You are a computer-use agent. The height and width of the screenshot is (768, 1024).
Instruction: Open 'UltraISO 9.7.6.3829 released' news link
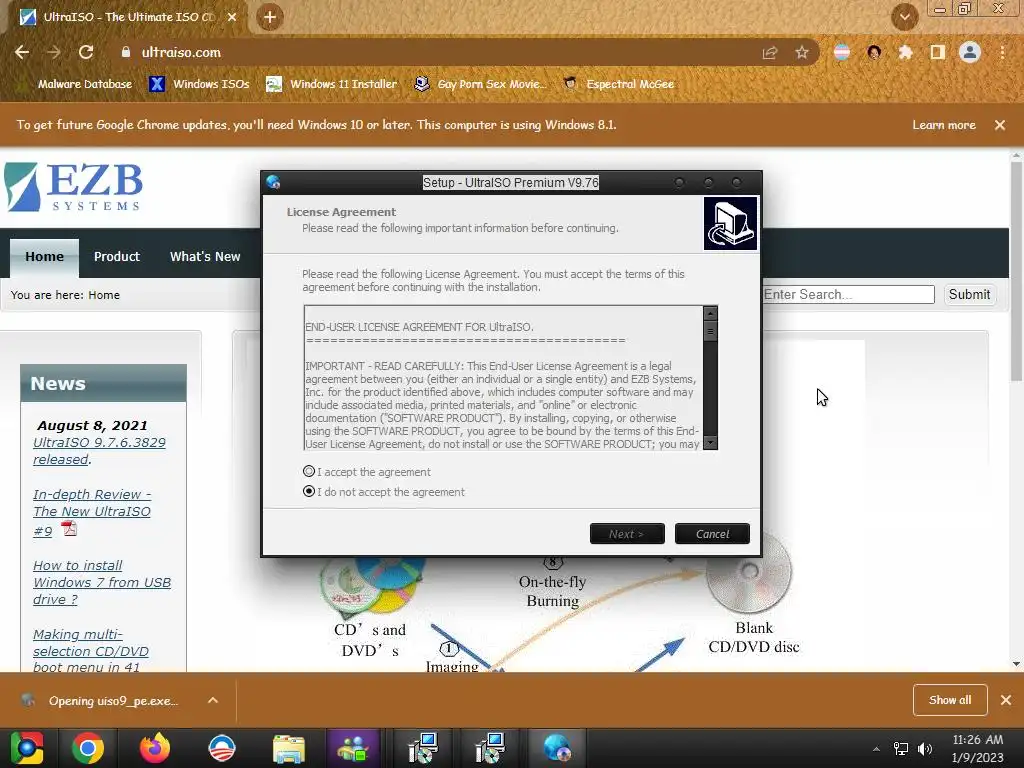99,451
